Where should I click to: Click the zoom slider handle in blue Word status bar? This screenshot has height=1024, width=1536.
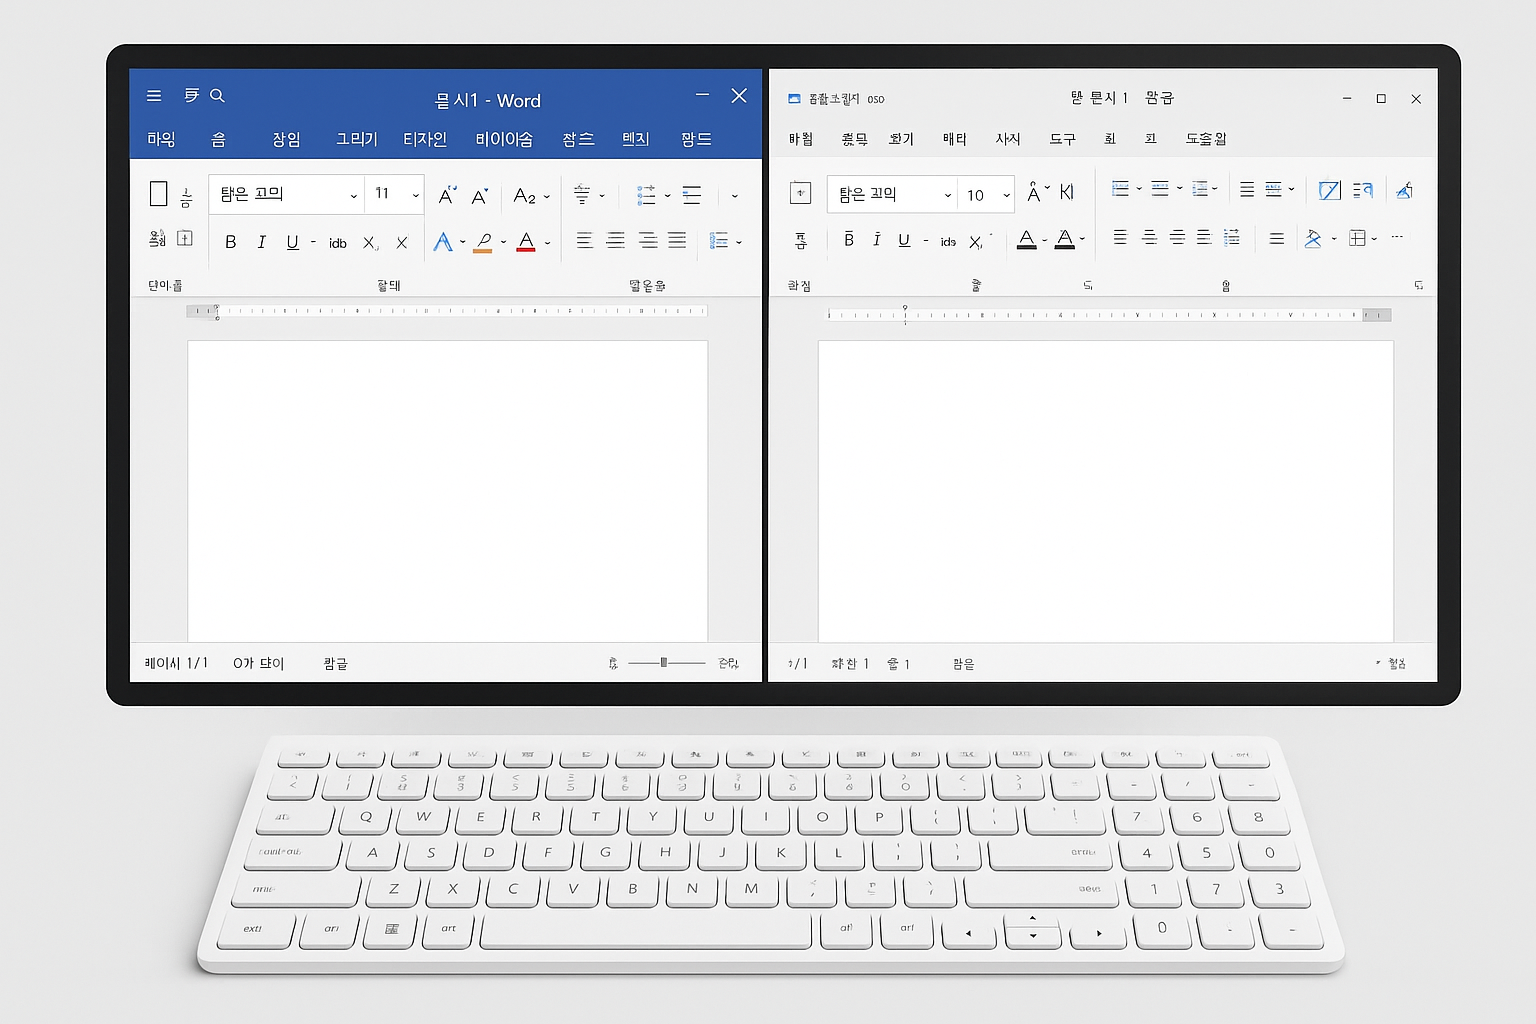pyautogui.click(x=663, y=662)
